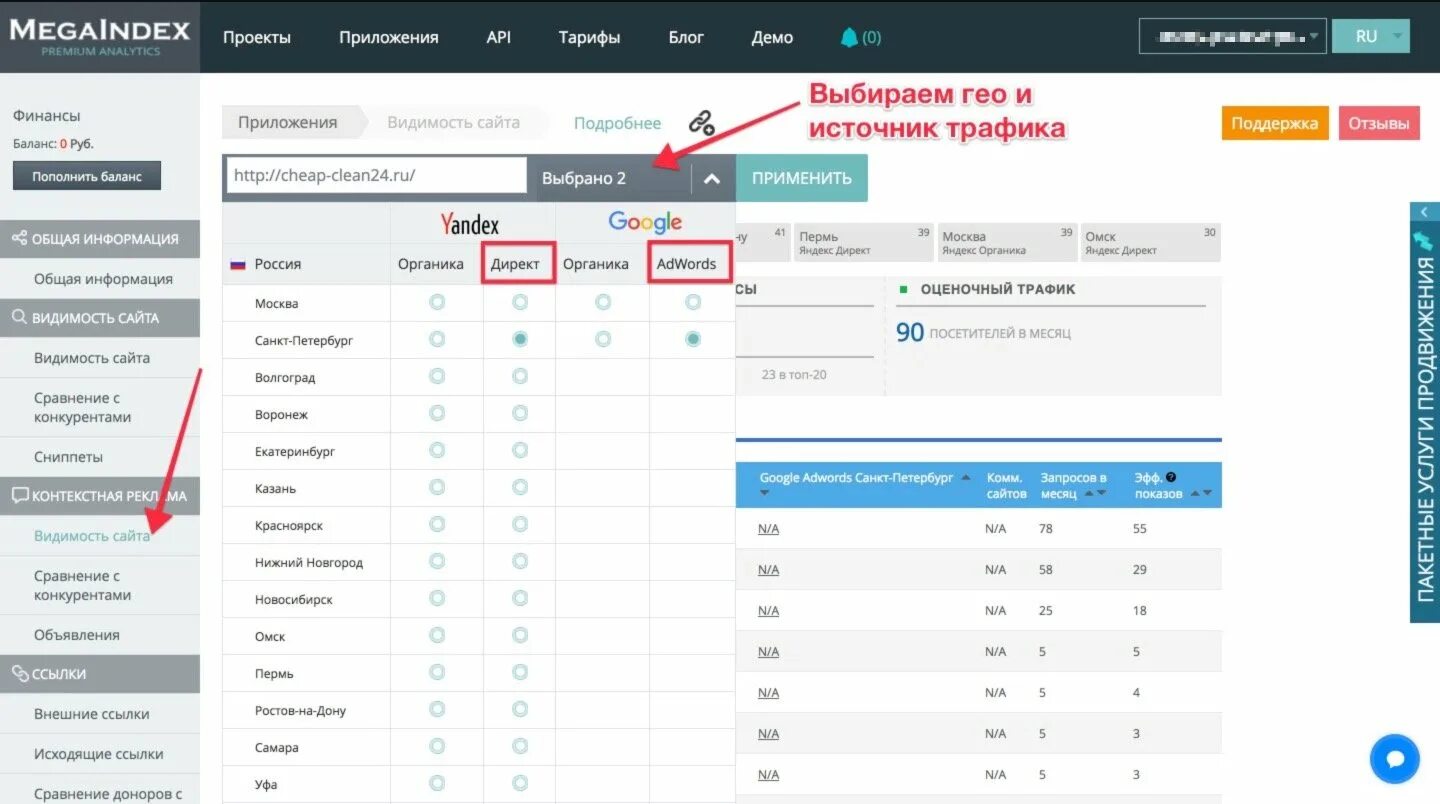Viewport: 1440px width, 804px height.
Task: Open the API menu item
Action: [x=499, y=37]
